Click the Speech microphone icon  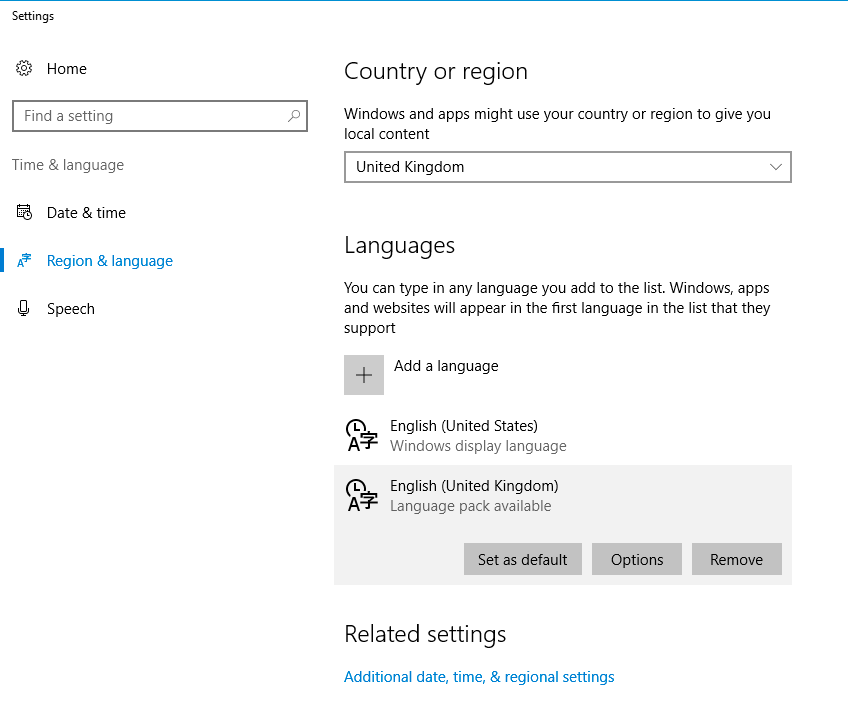tap(23, 308)
